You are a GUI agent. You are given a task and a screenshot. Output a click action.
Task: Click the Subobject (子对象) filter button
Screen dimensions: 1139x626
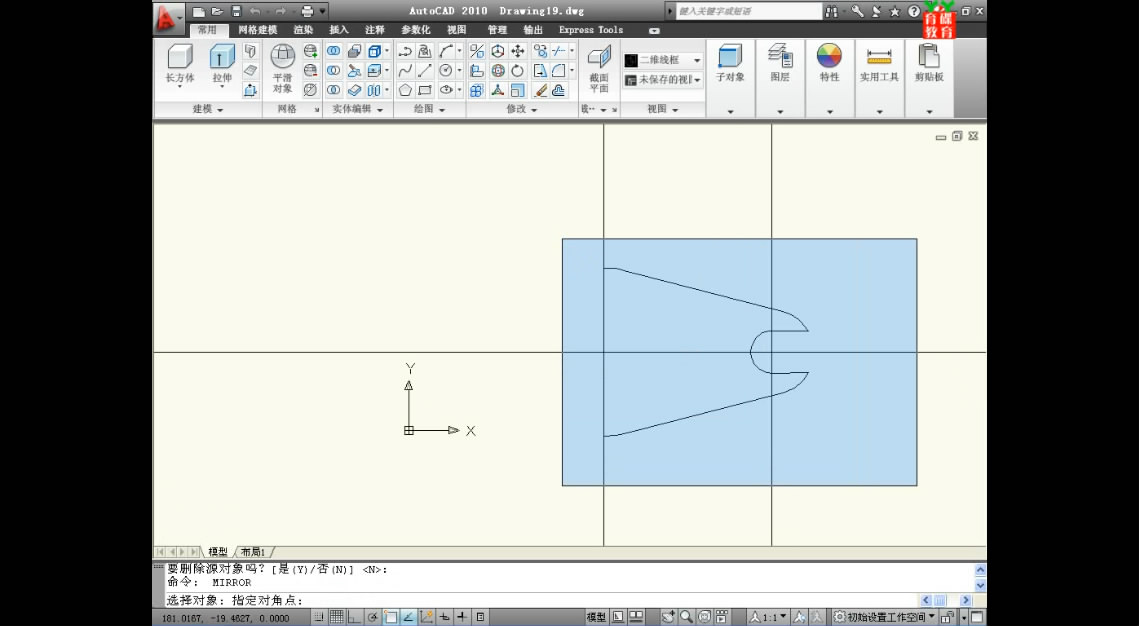[x=730, y=62]
